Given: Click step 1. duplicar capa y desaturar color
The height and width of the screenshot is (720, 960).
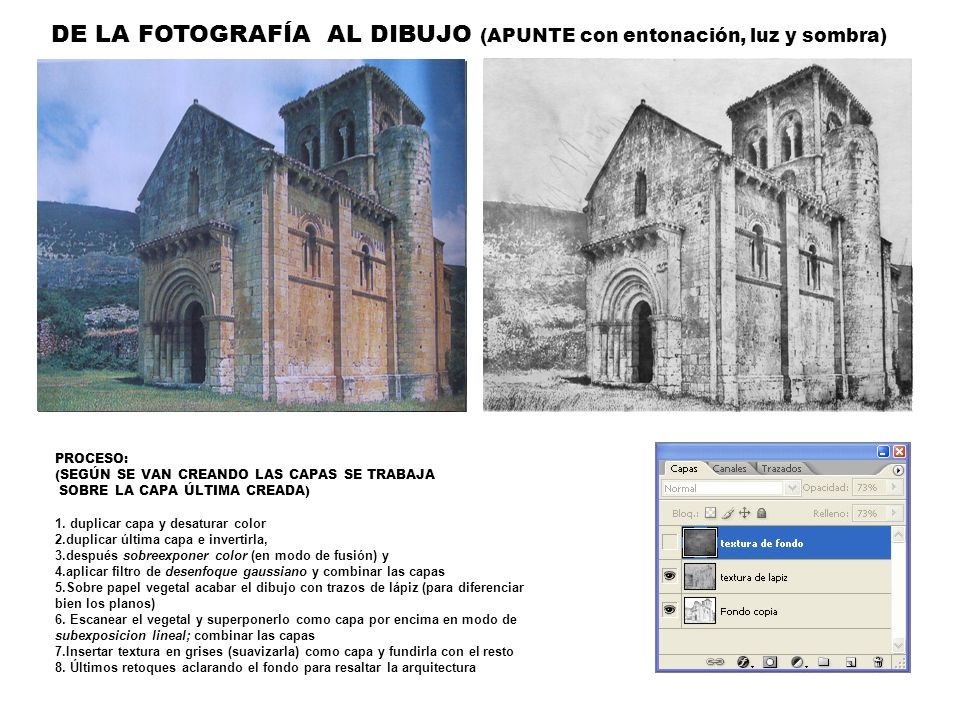Looking at the screenshot, I should [160, 523].
